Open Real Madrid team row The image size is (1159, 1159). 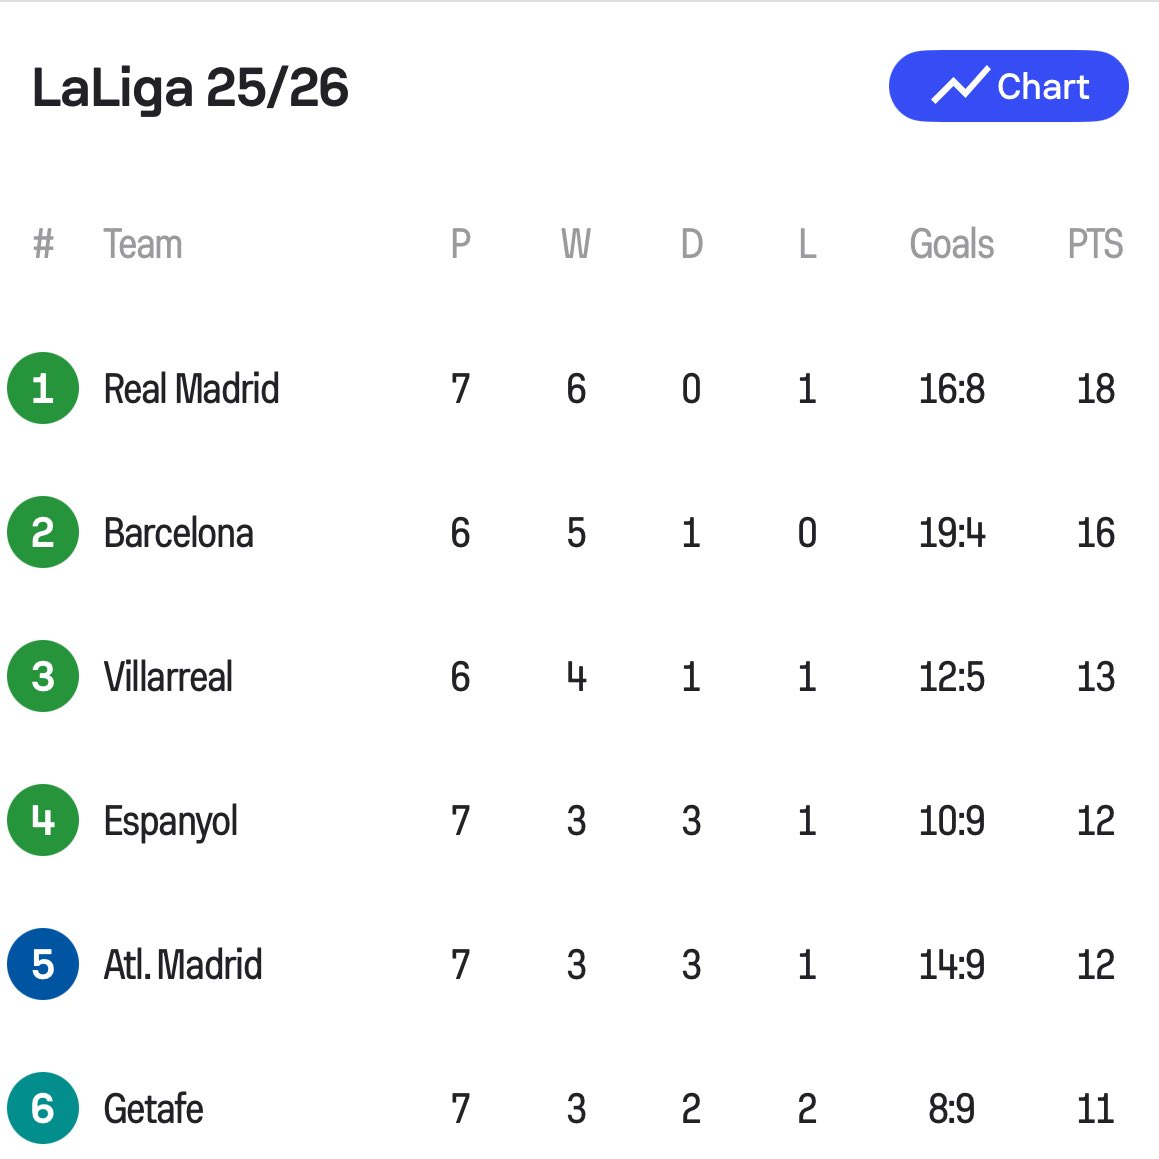click(x=191, y=389)
